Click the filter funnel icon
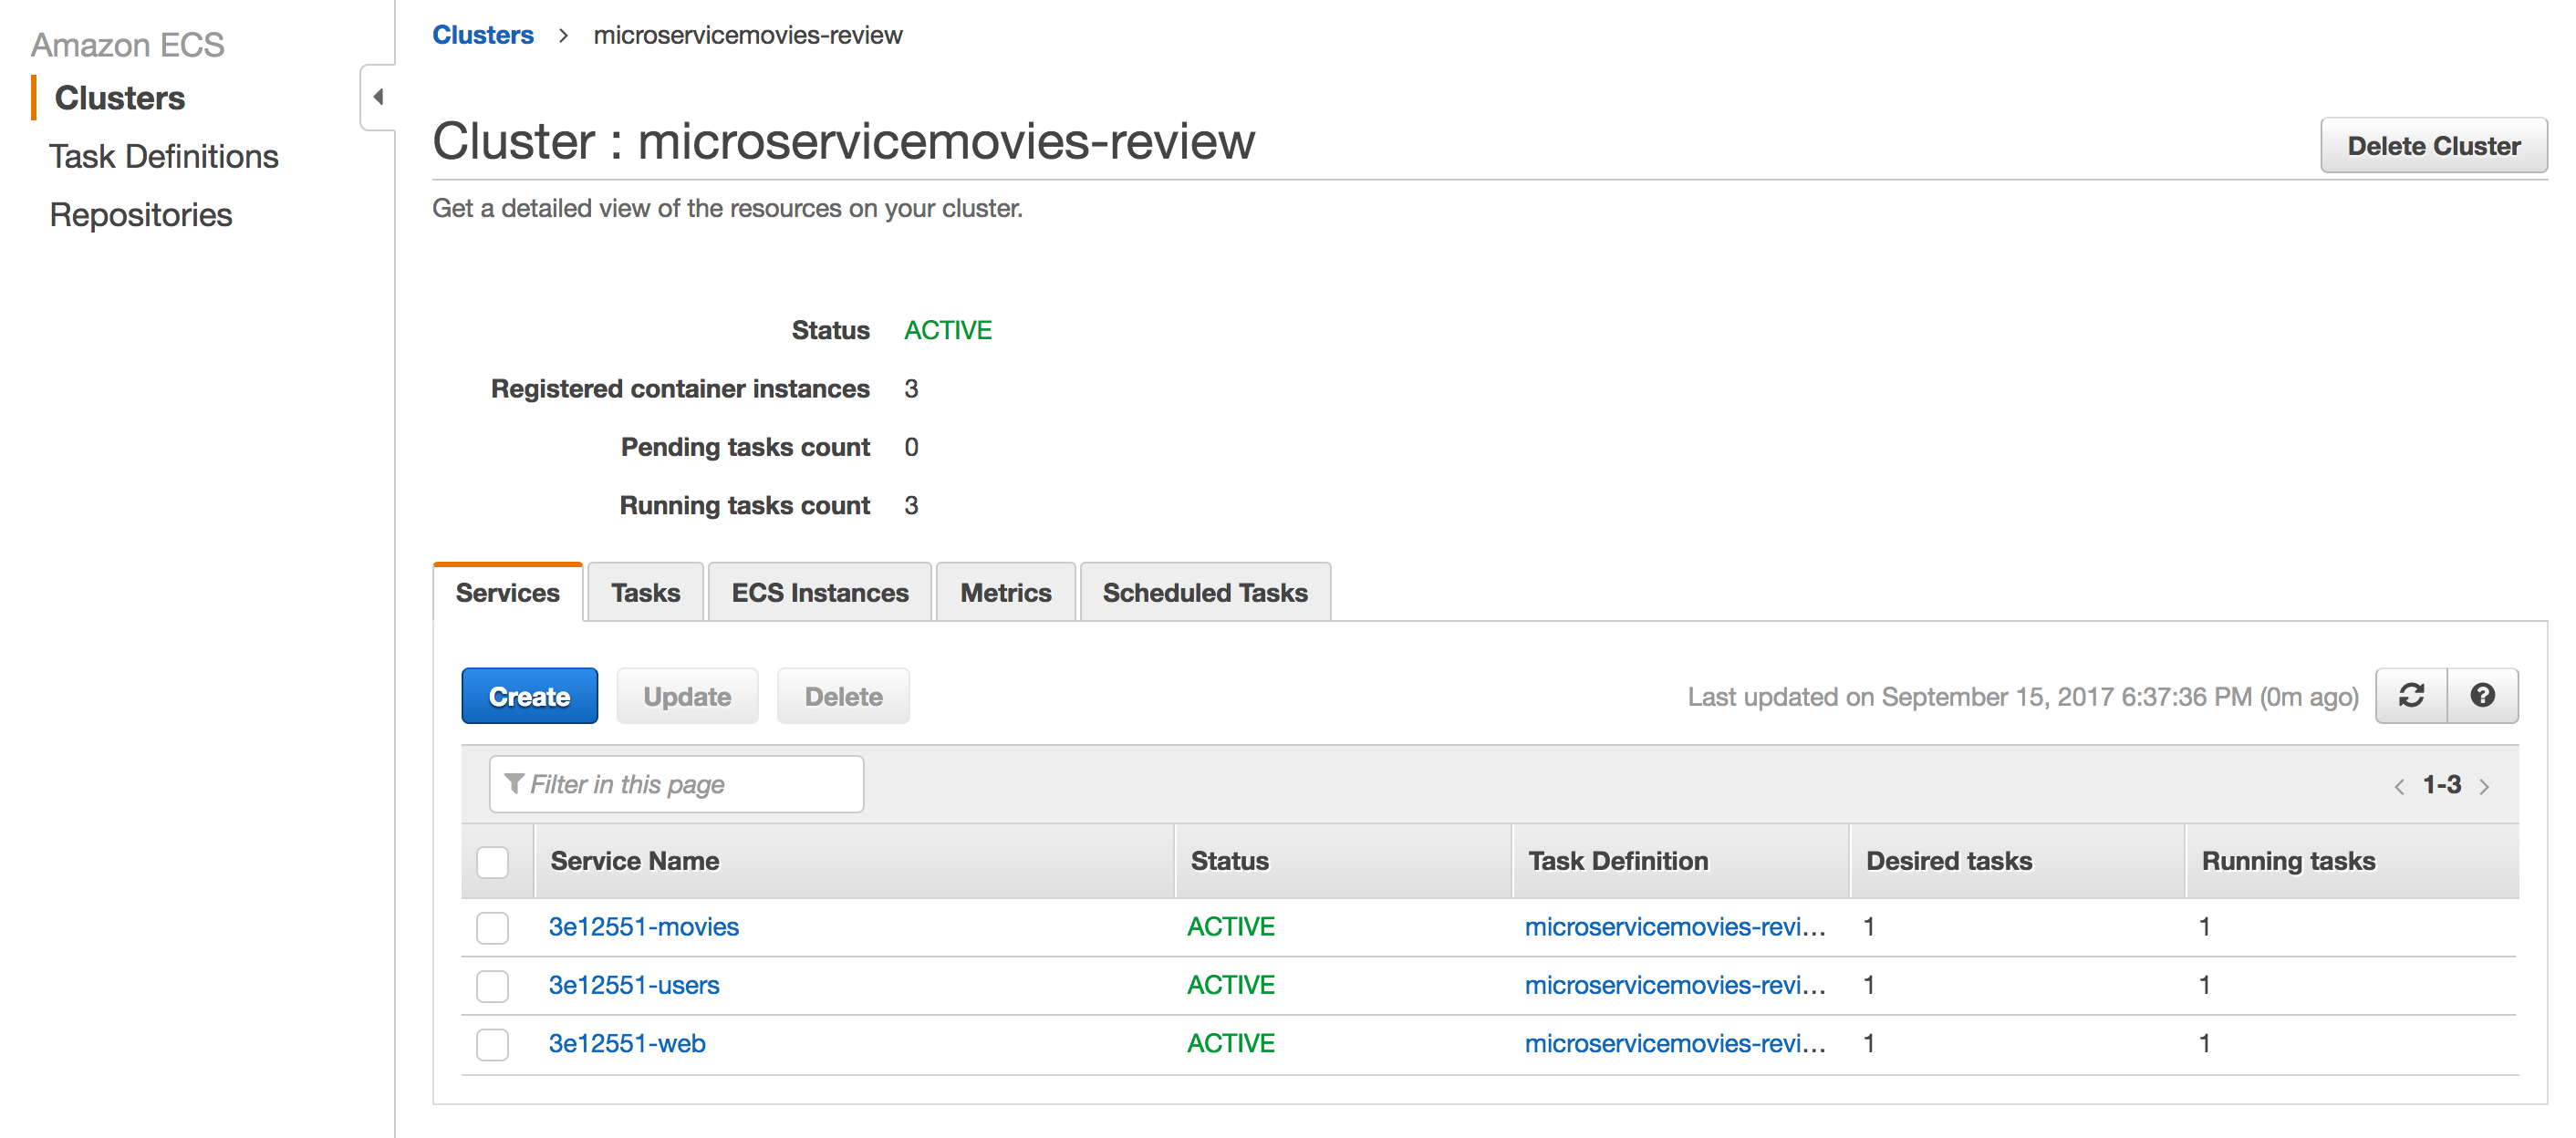 coord(514,784)
